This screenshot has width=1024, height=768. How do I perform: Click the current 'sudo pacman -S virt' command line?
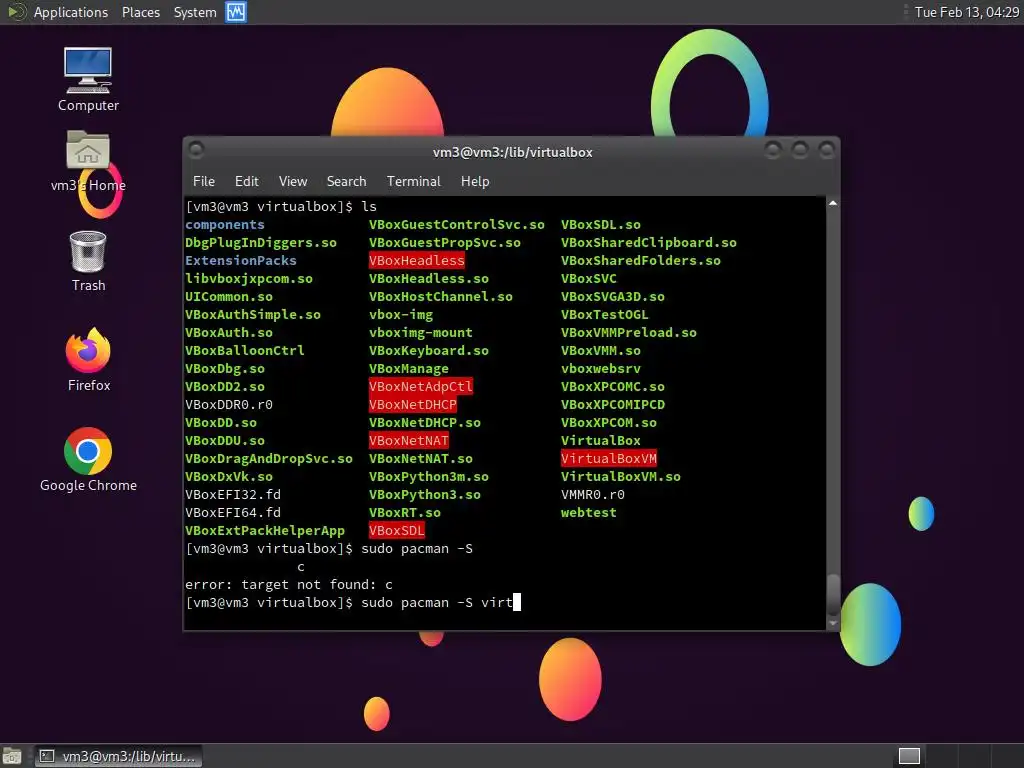(x=353, y=603)
